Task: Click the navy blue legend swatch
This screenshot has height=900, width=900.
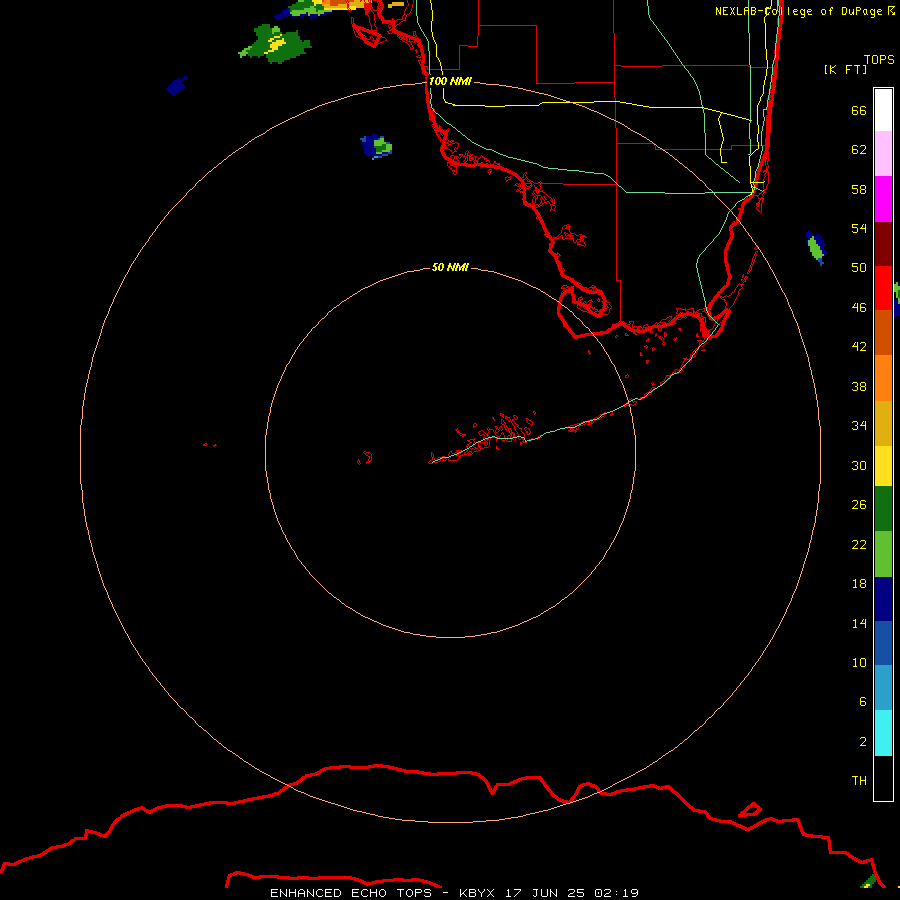Action: click(883, 599)
